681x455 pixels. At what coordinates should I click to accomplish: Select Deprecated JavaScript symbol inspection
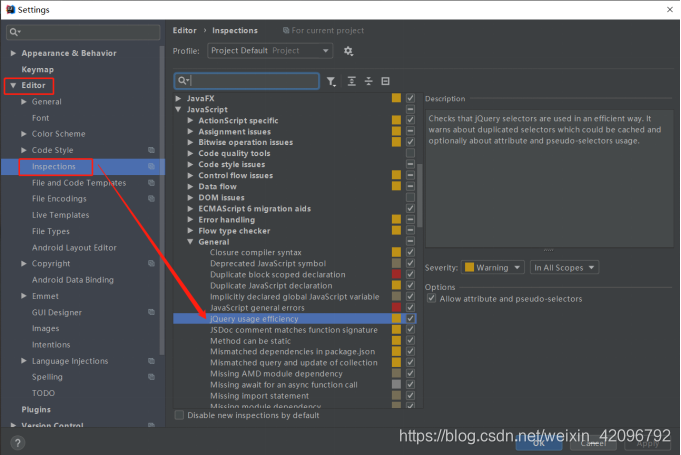click(268, 264)
